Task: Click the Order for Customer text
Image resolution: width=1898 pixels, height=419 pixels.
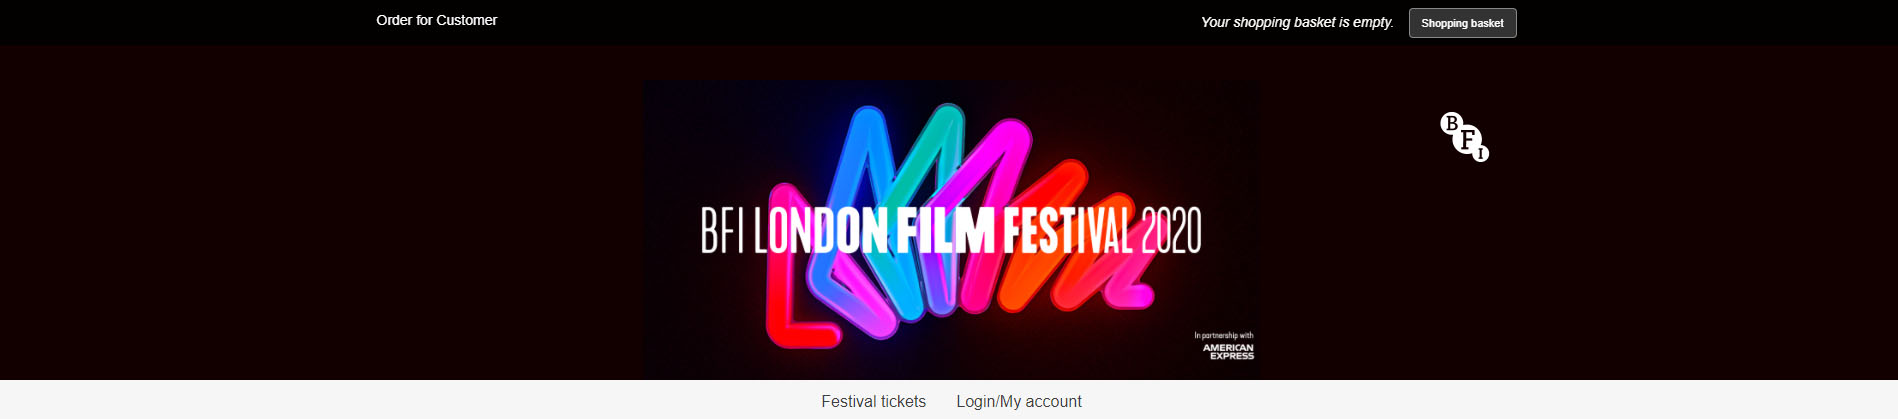Action: [x=436, y=20]
